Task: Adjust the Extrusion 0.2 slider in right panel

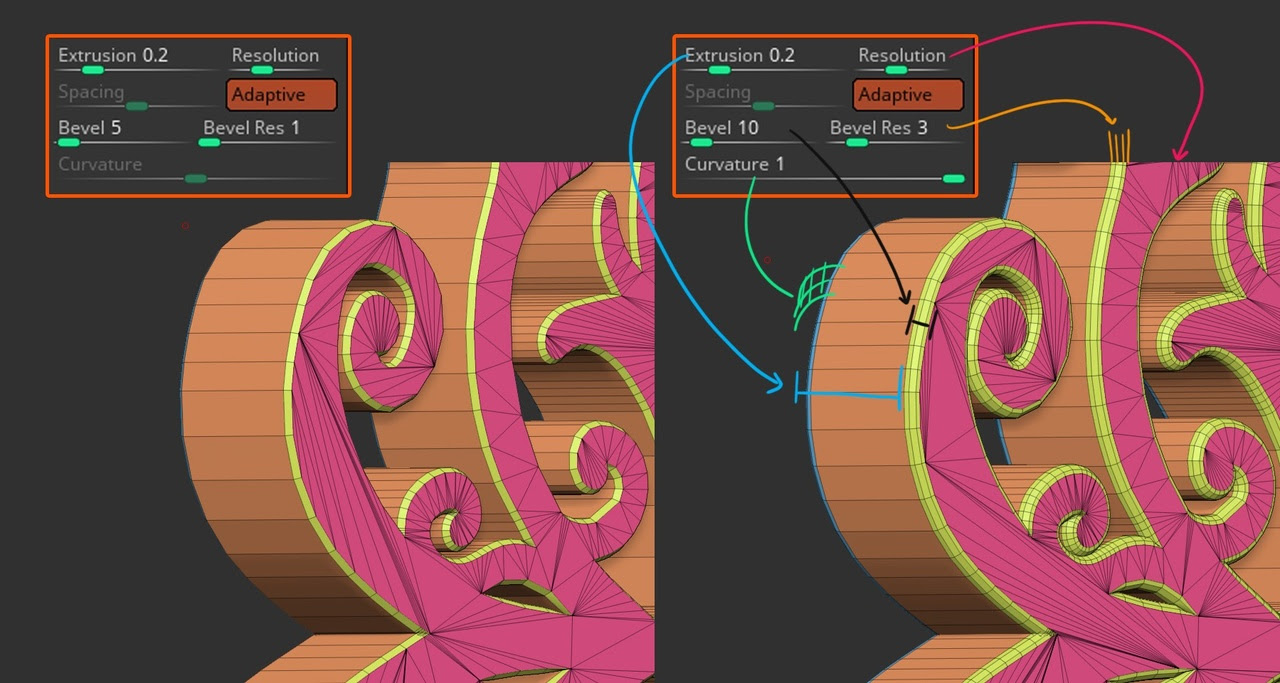Action: click(x=764, y=60)
